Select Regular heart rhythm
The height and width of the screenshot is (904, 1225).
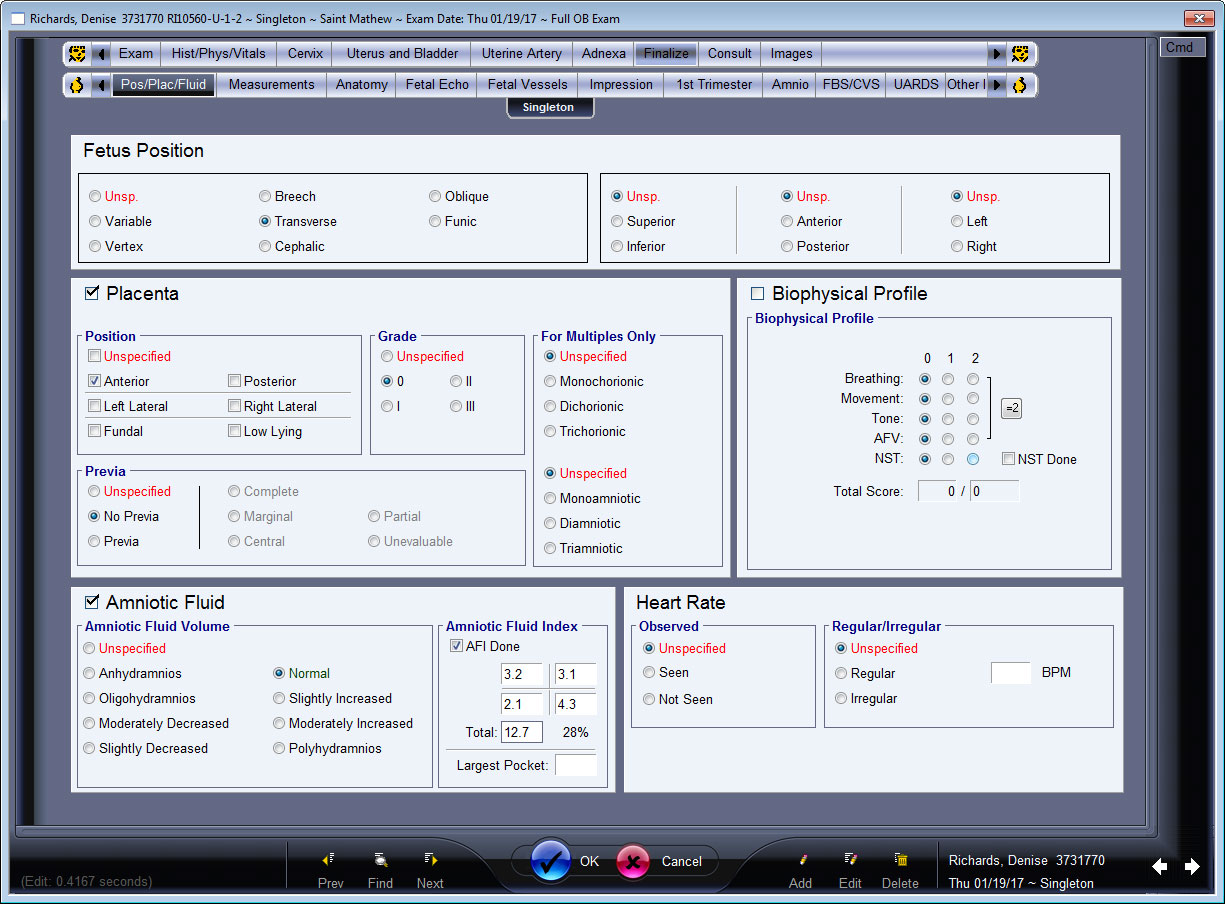coord(841,673)
